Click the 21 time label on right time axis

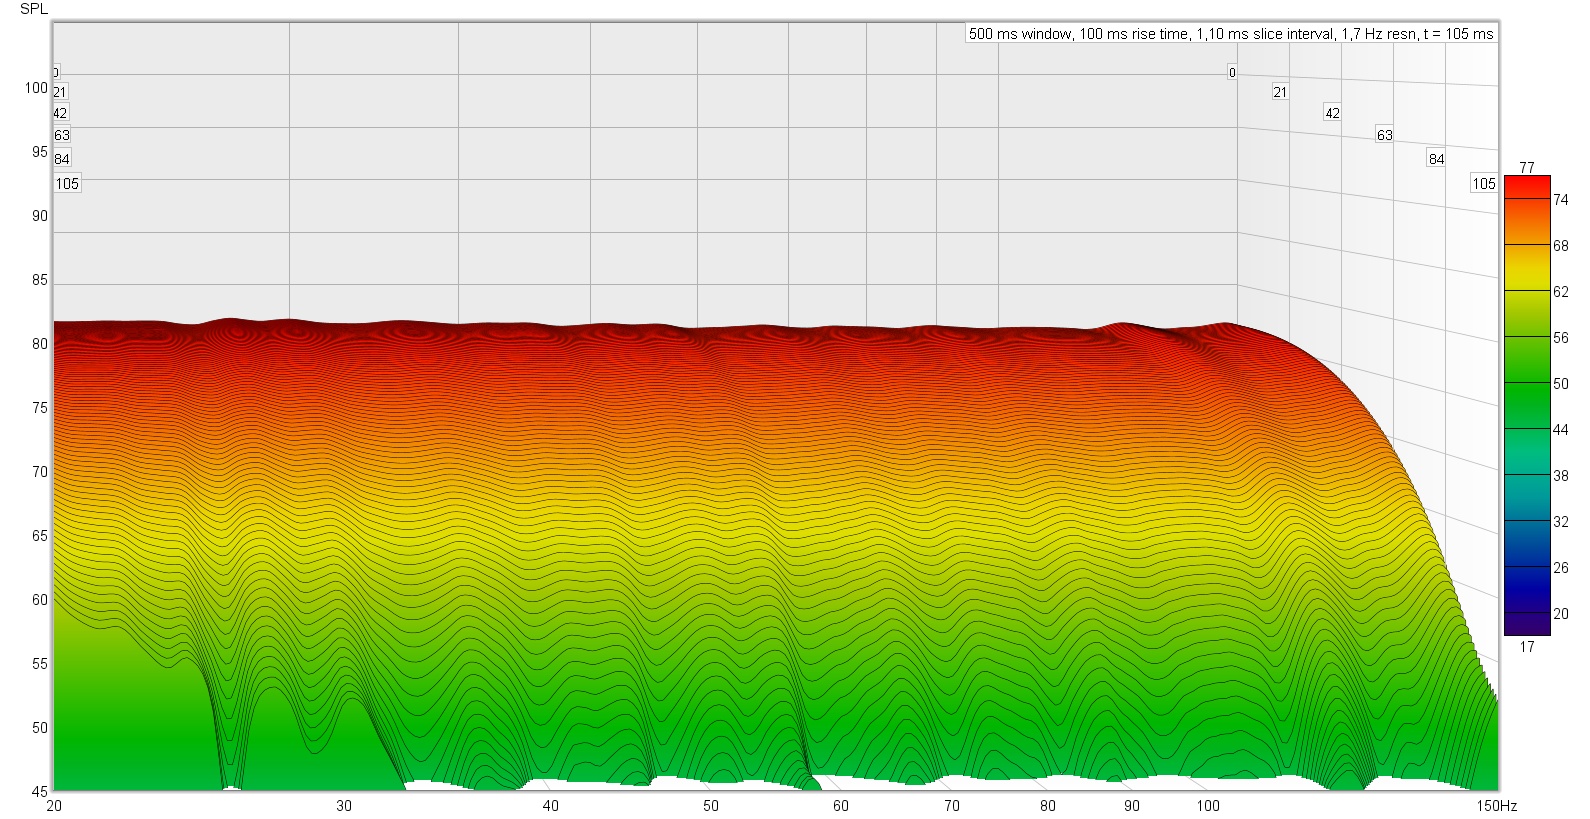click(x=1280, y=92)
